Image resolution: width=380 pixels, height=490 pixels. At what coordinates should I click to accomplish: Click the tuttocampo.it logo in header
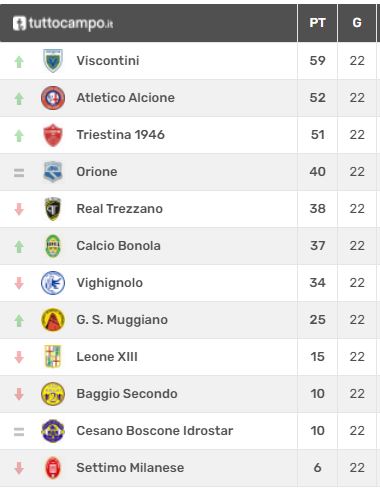(x=63, y=23)
